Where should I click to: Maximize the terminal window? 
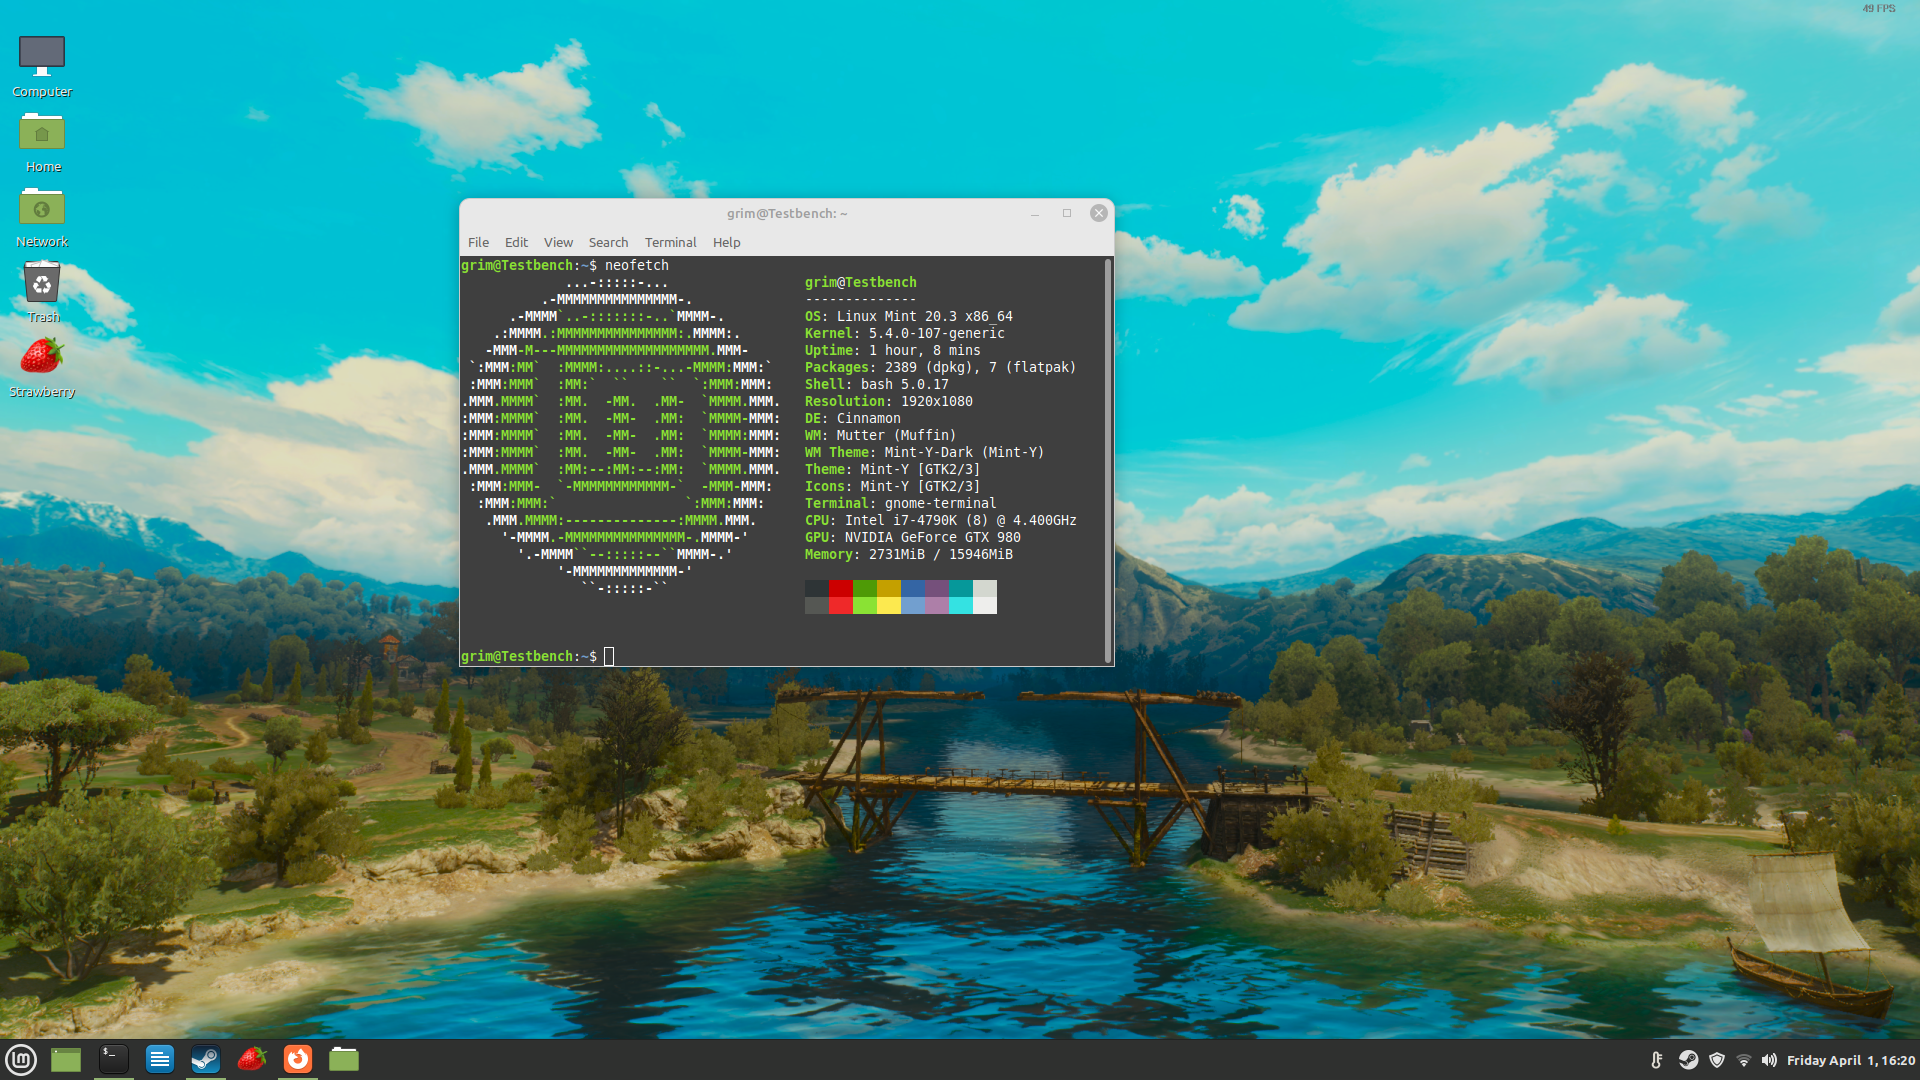(x=1067, y=213)
